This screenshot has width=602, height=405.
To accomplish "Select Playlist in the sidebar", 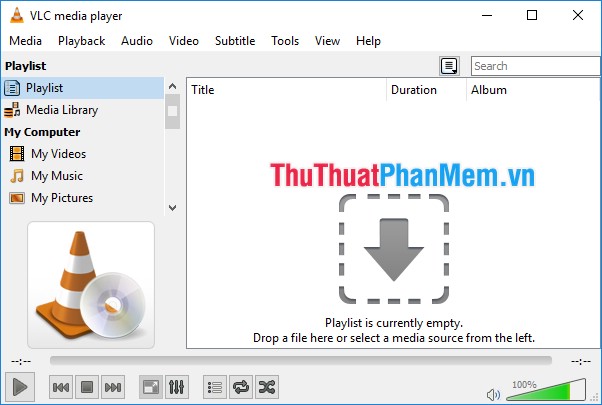I will pos(83,88).
